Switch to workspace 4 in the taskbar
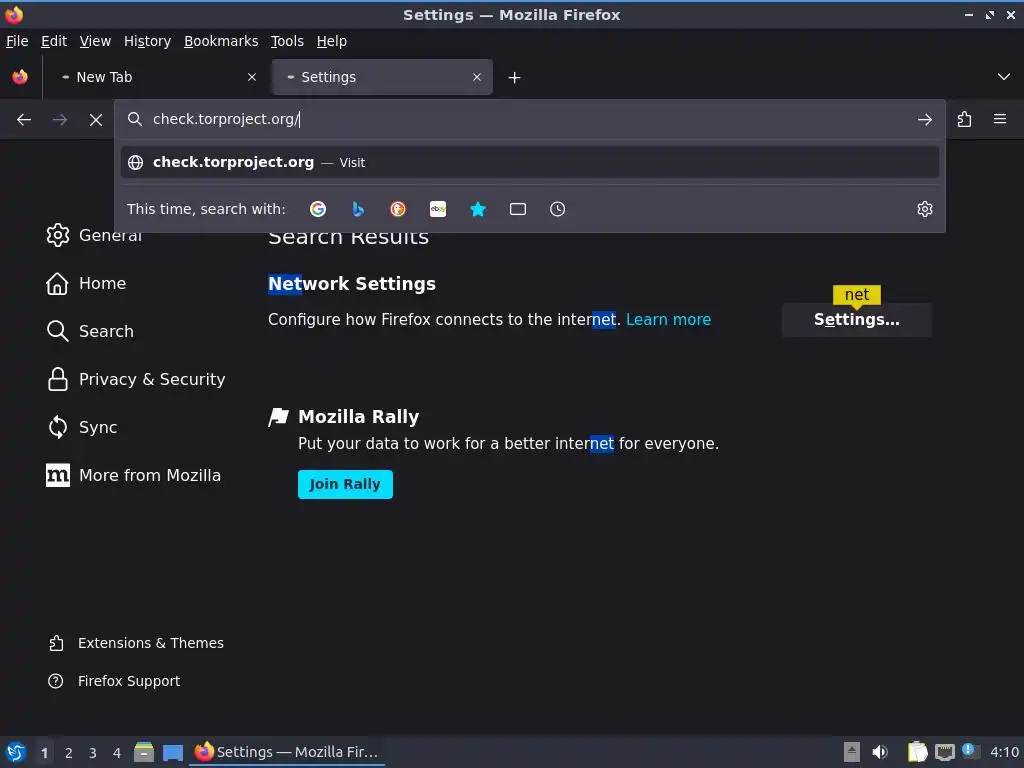 coord(117,753)
